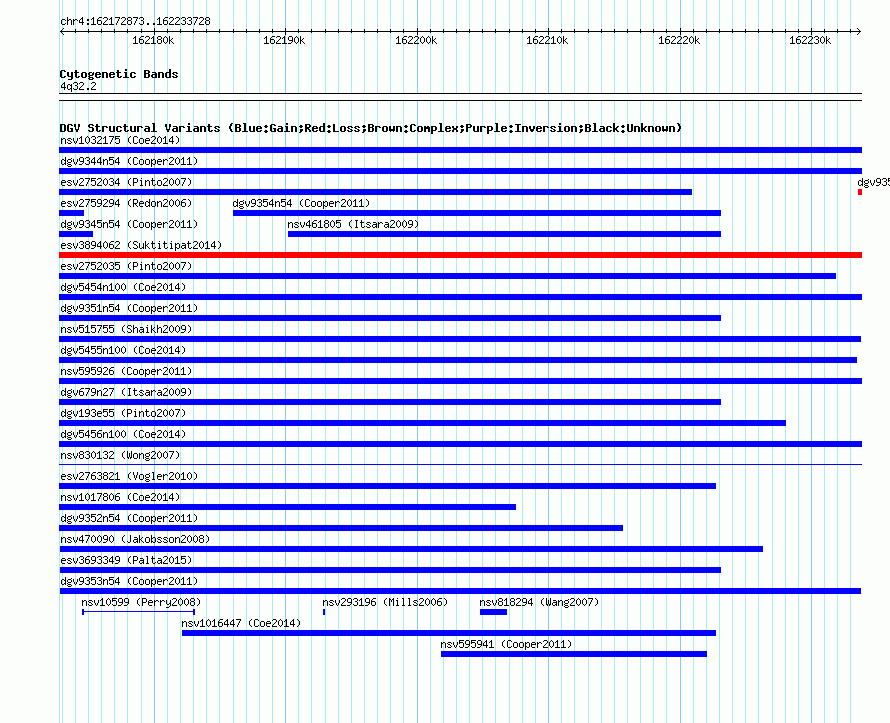Click the blue dgv9354n54 gain bar
This screenshot has height=723, width=890.
pos(477,213)
